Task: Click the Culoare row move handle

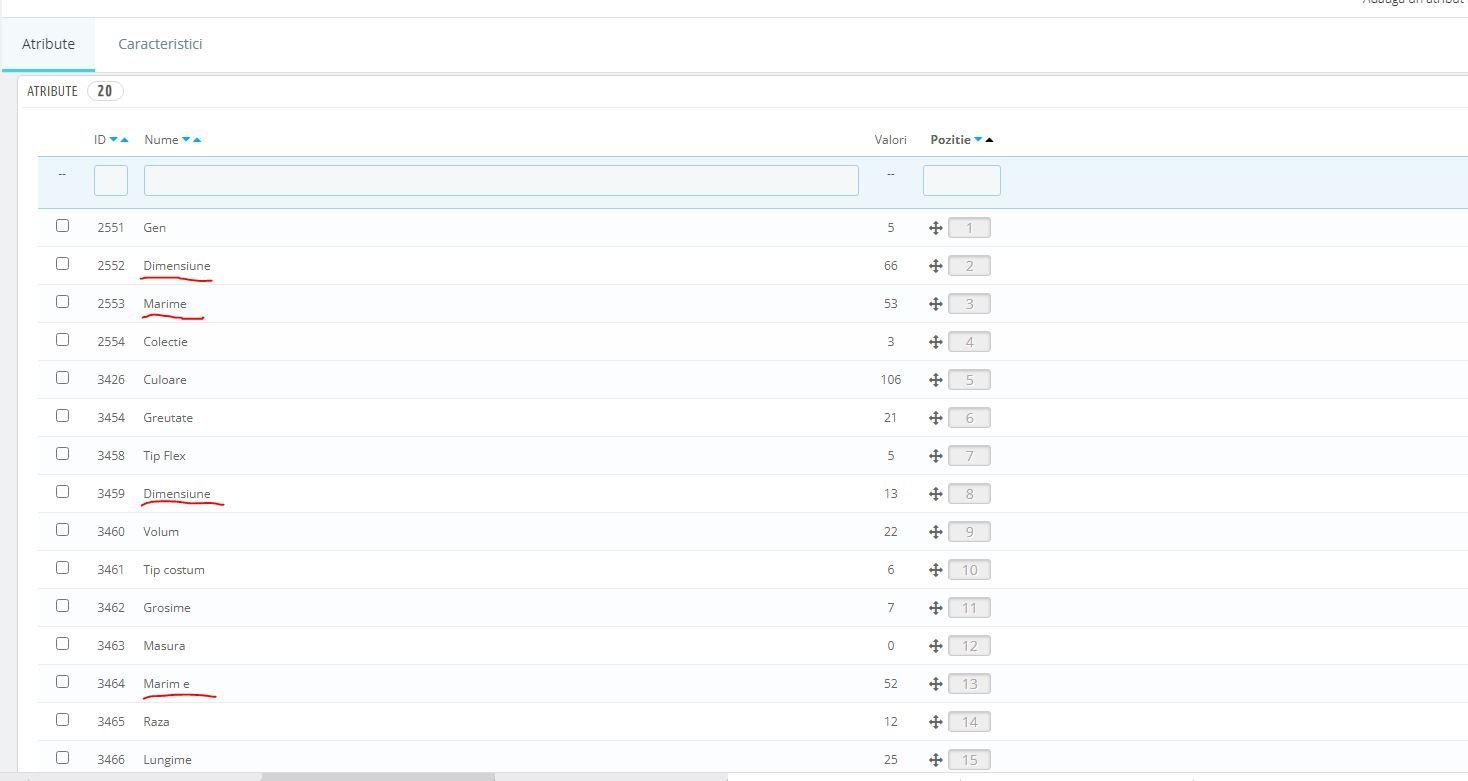Action: 936,380
